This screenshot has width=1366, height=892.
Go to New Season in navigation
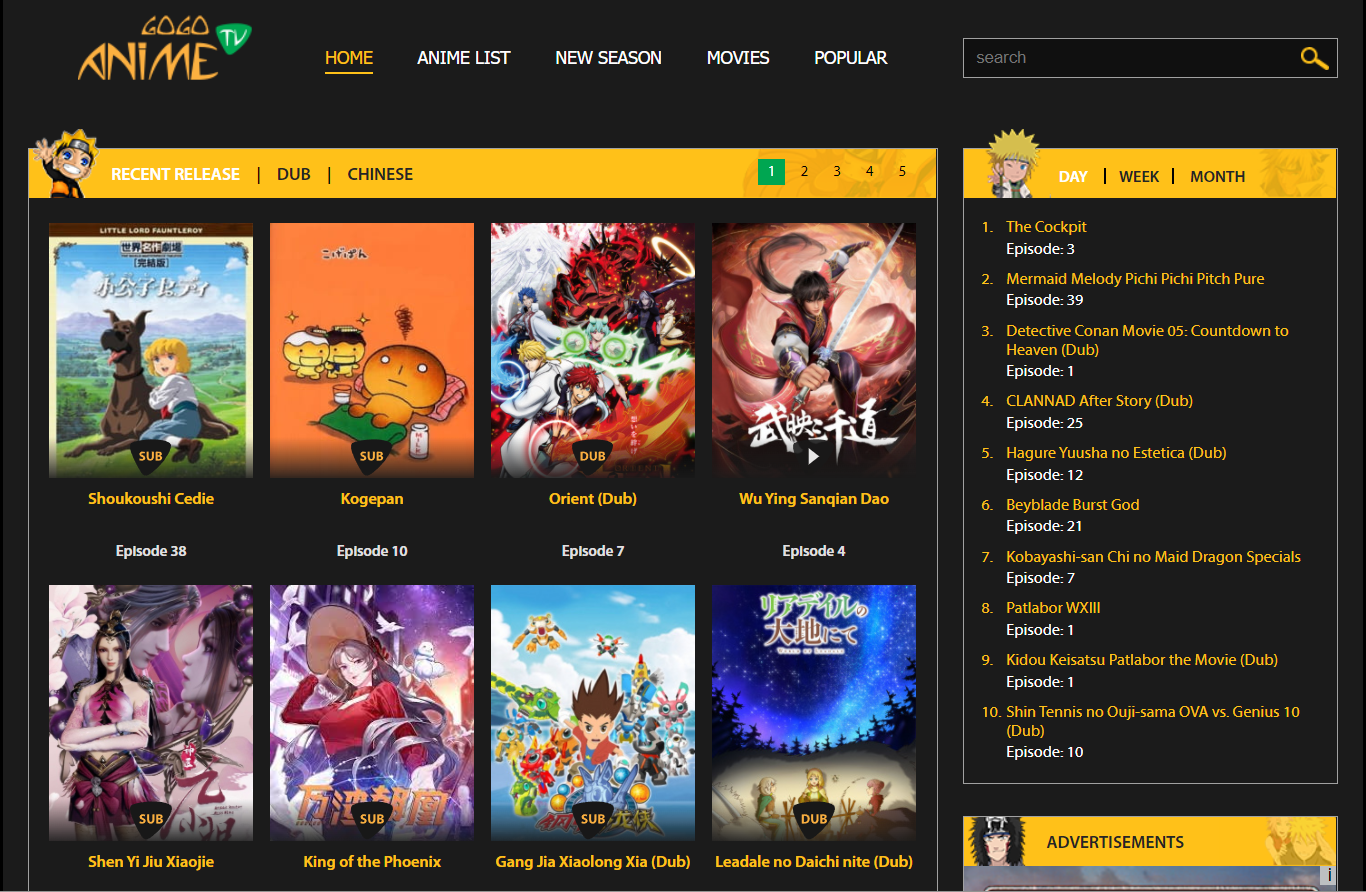tap(608, 58)
